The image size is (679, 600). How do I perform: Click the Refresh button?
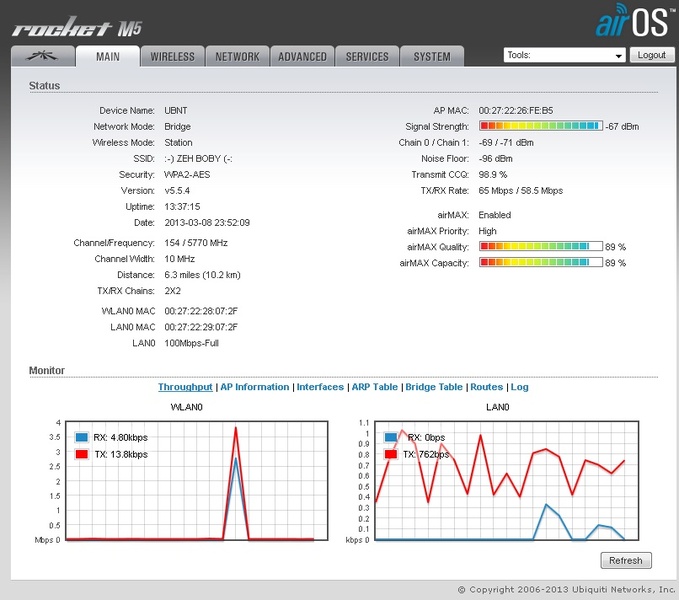click(626, 560)
